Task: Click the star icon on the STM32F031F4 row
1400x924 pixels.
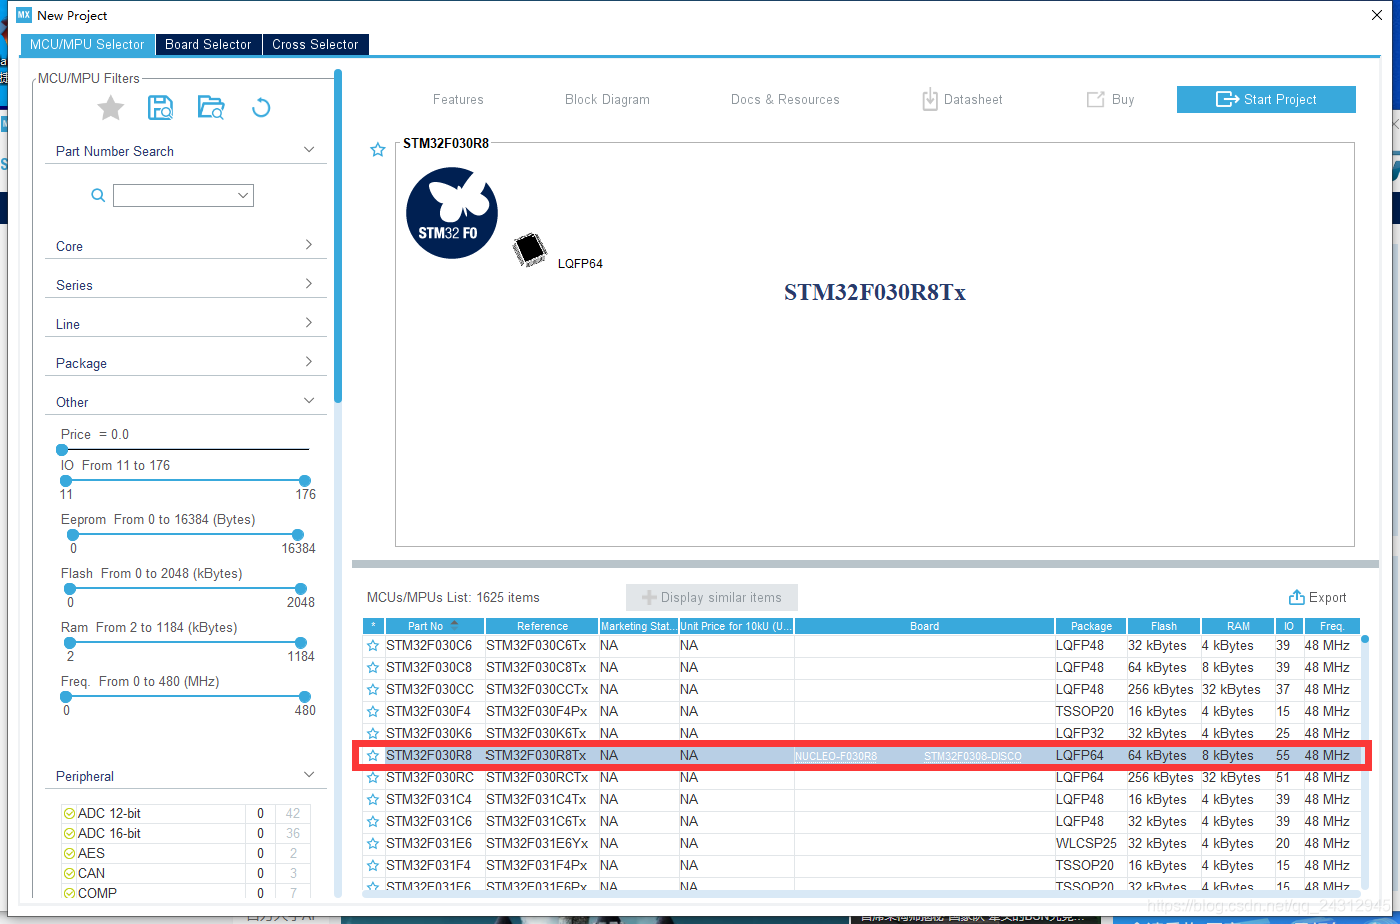Action: click(373, 866)
